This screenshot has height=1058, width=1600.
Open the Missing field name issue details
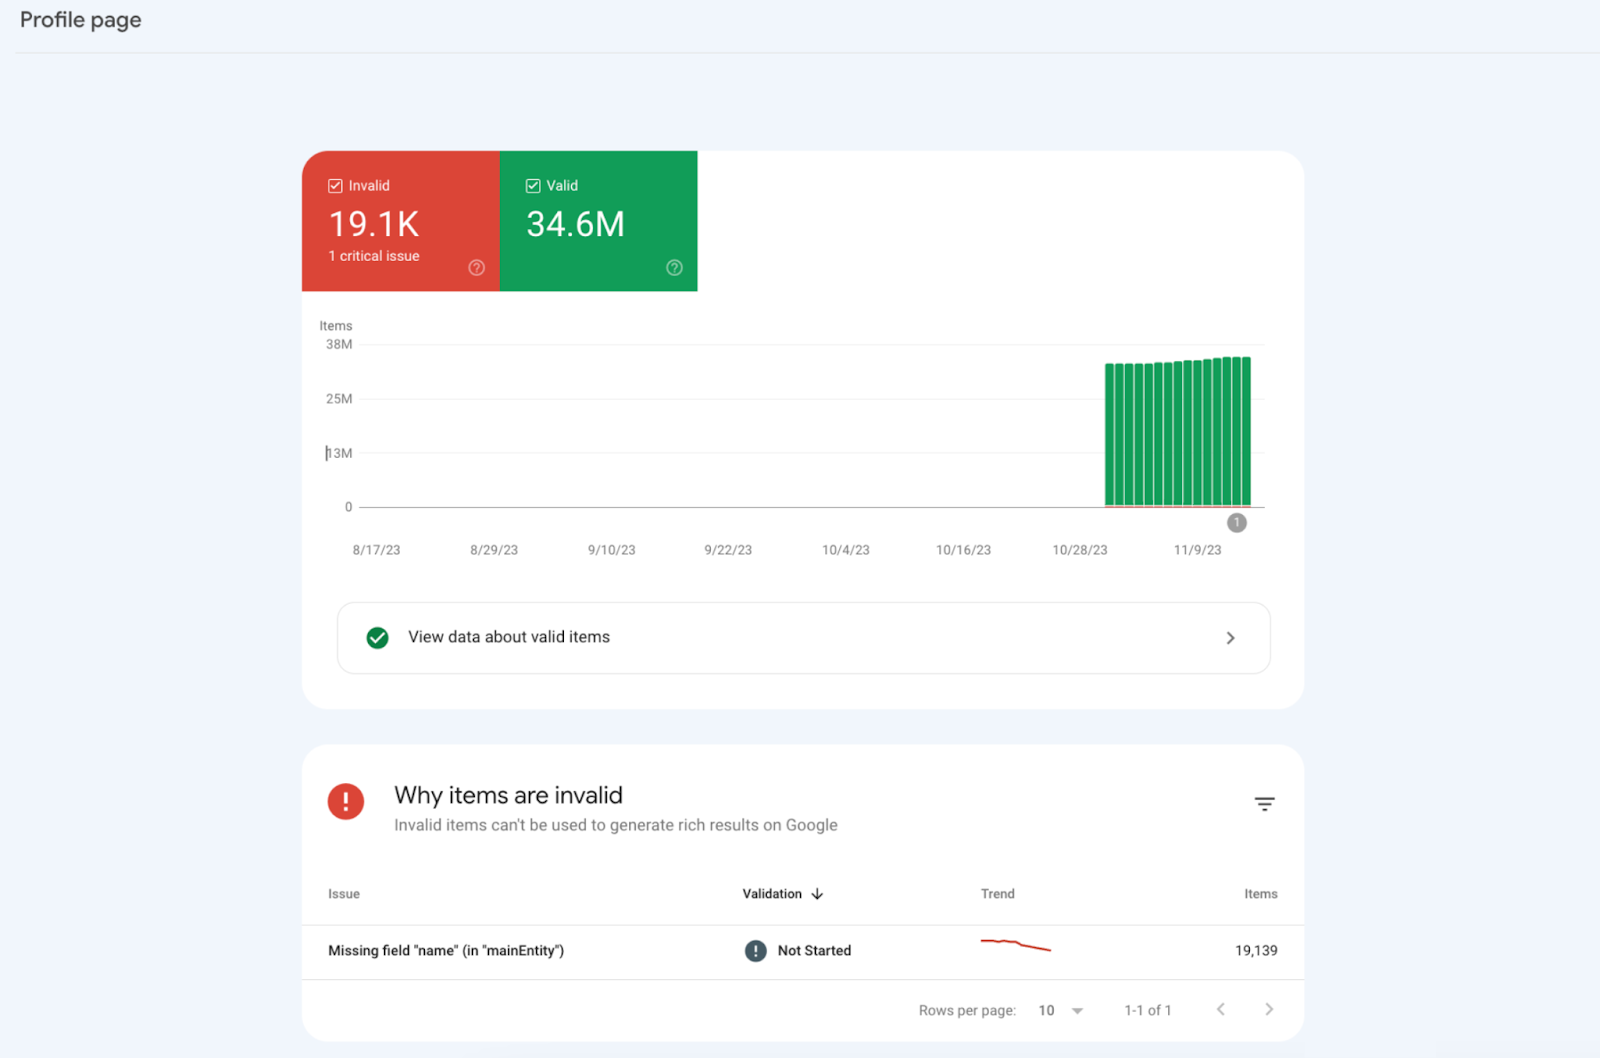(x=446, y=950)
